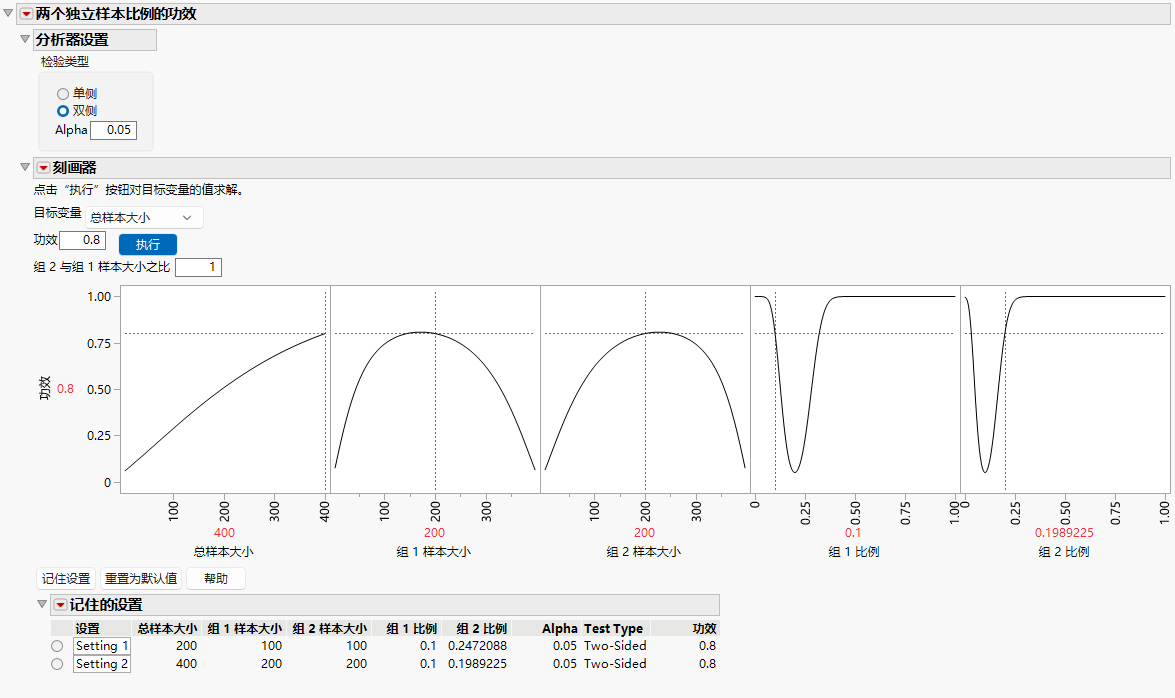Click the 组 2 与组 1 样本大小之比 field
This screenshot has width=1175, height=698.
198,267
